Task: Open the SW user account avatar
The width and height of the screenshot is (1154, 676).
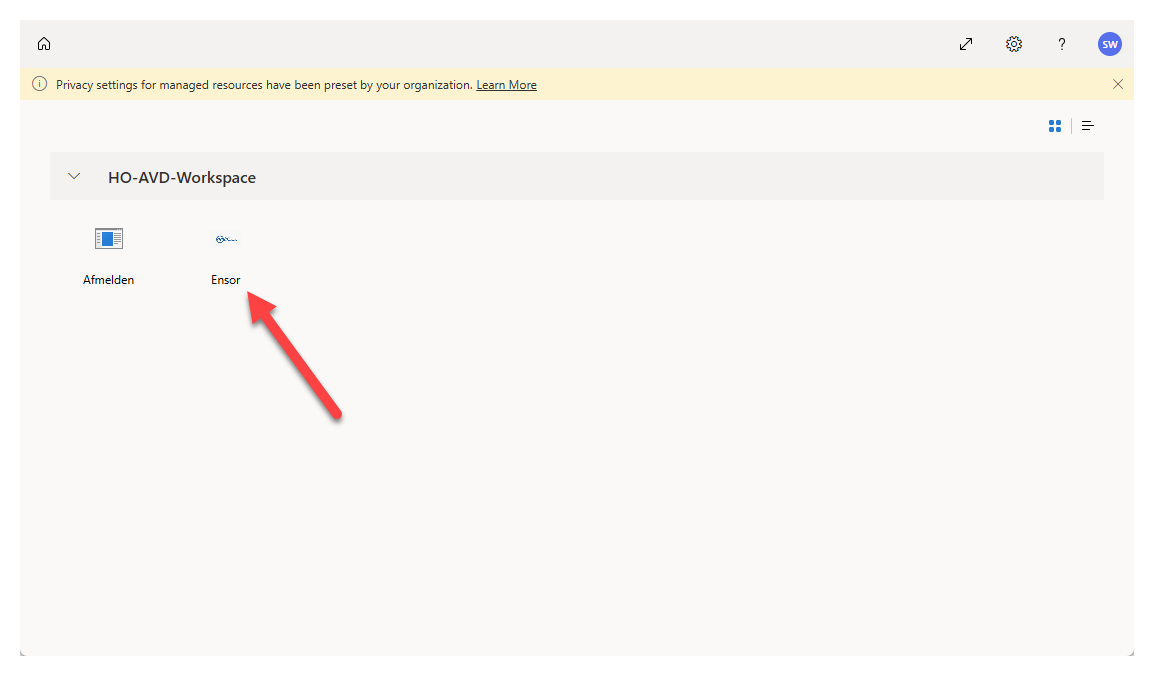Action: click(x=1109, y=44)
